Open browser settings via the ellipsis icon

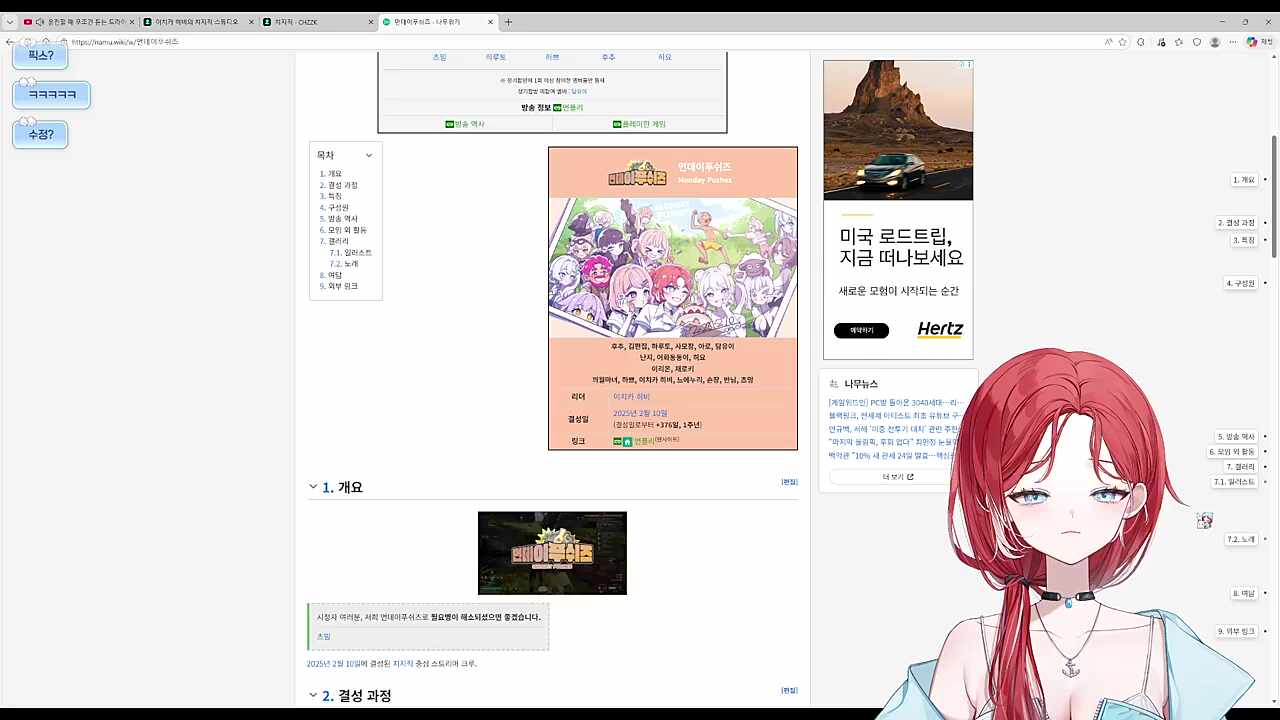pyautogui.click(x=1233, y=42)
